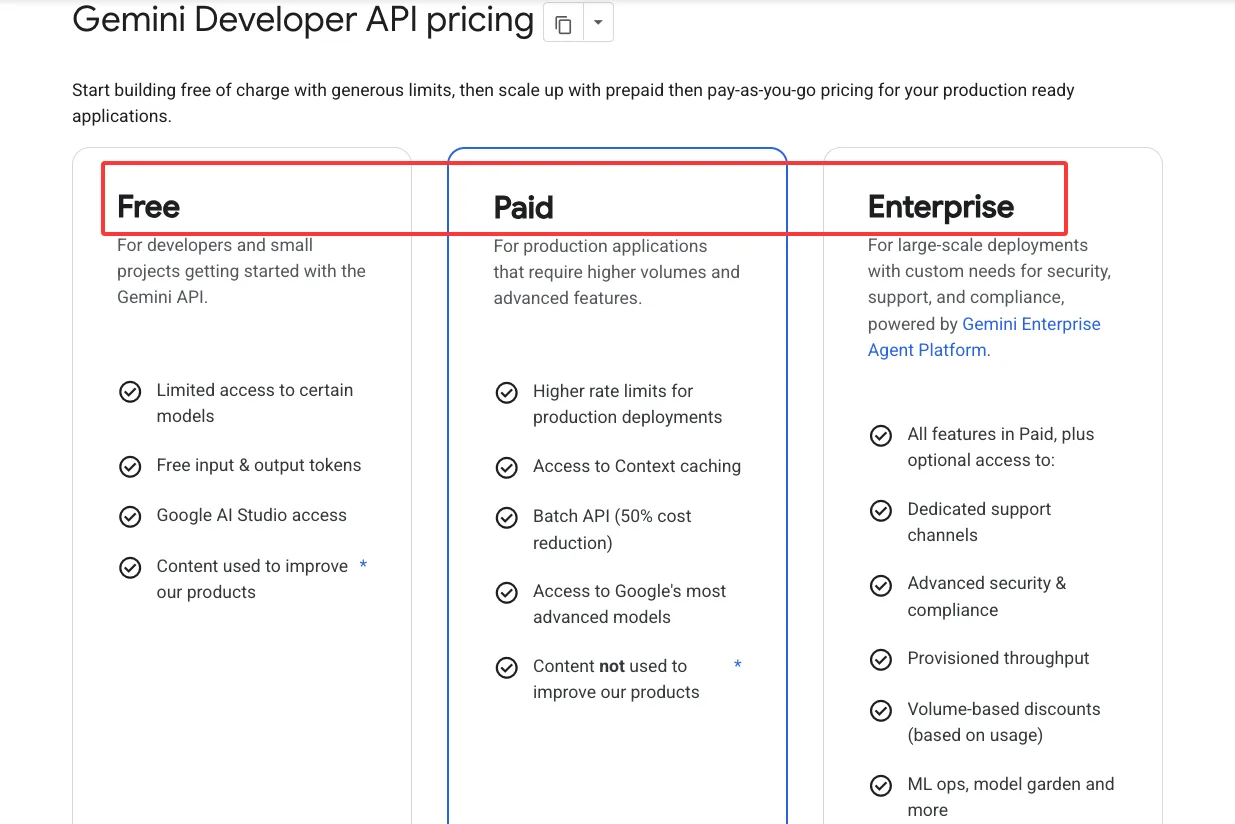Click the text Google AI Studio access

[252, 515]
